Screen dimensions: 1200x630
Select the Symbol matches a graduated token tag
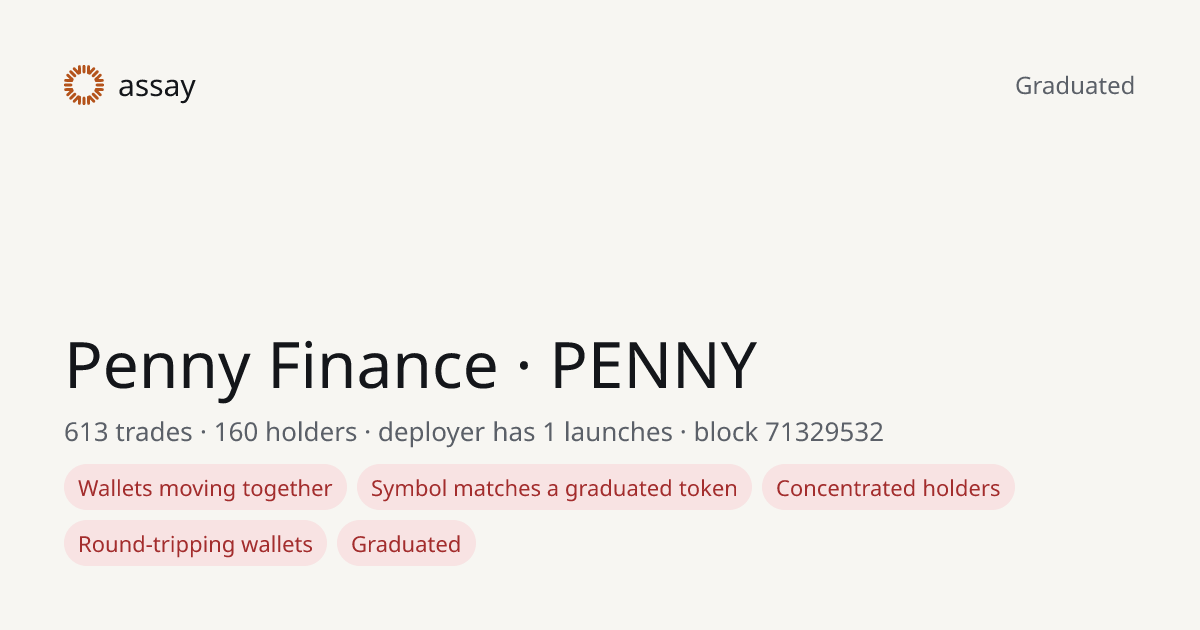coord(554,488)
